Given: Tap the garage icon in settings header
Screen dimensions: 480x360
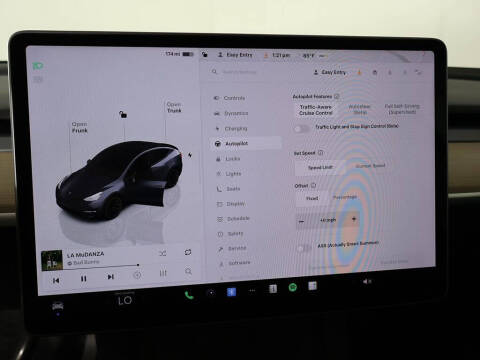Looking at the screenshot, I should (x=375, y=72).
